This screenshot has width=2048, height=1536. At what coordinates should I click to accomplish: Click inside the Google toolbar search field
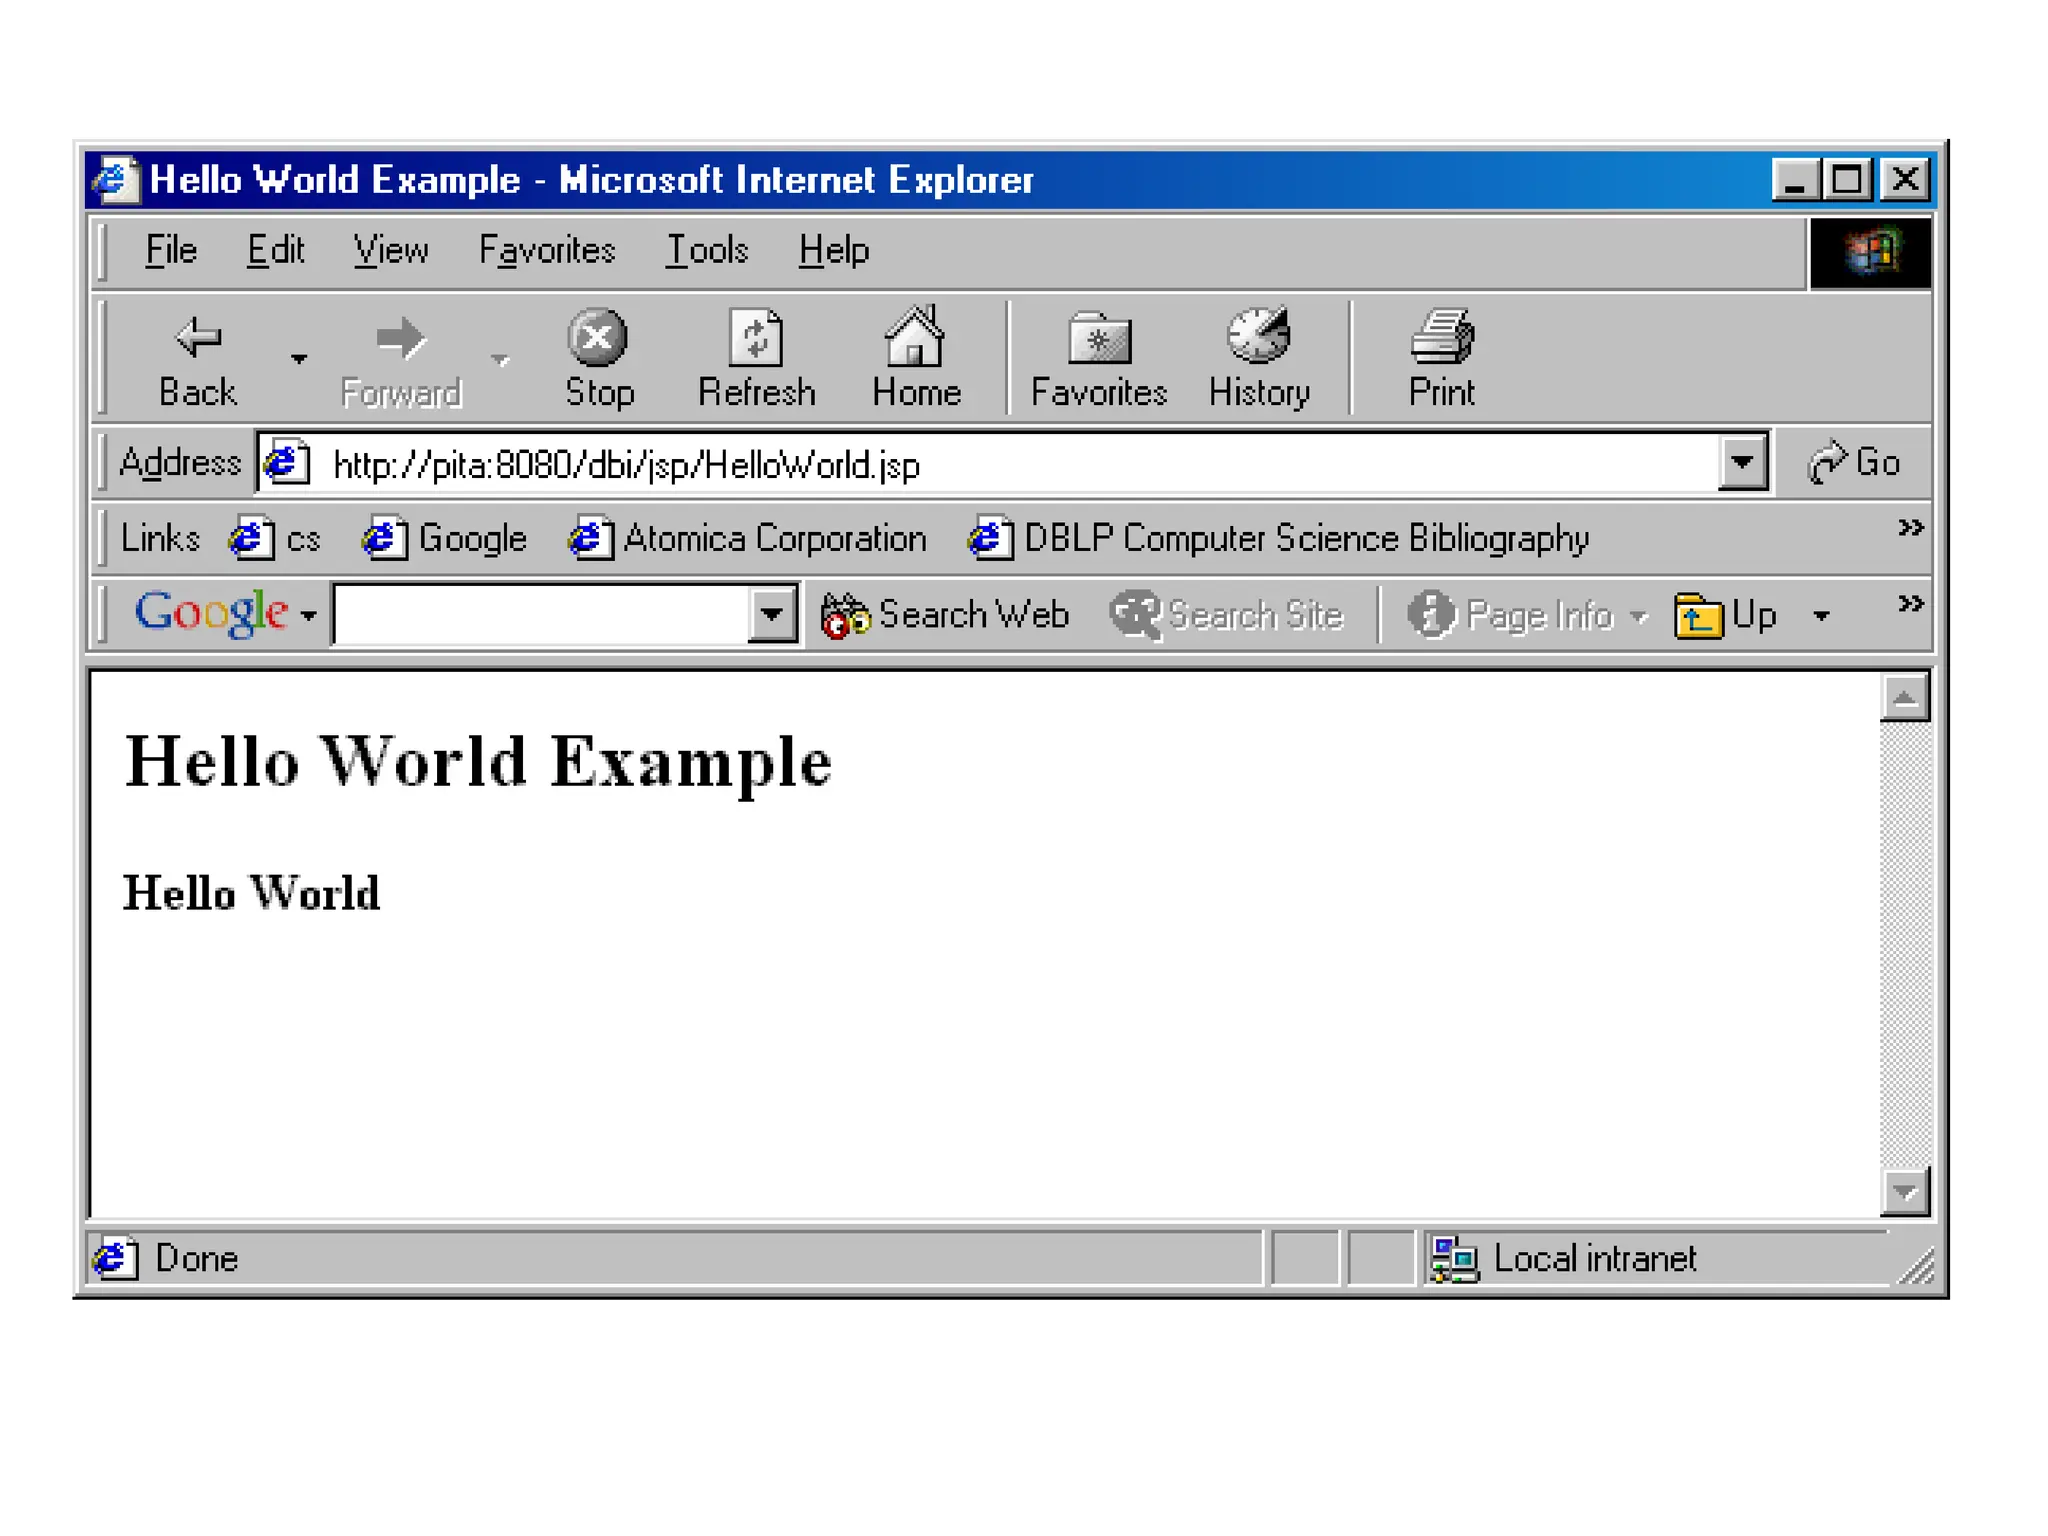pyautogui.click(x=541, y=614)
